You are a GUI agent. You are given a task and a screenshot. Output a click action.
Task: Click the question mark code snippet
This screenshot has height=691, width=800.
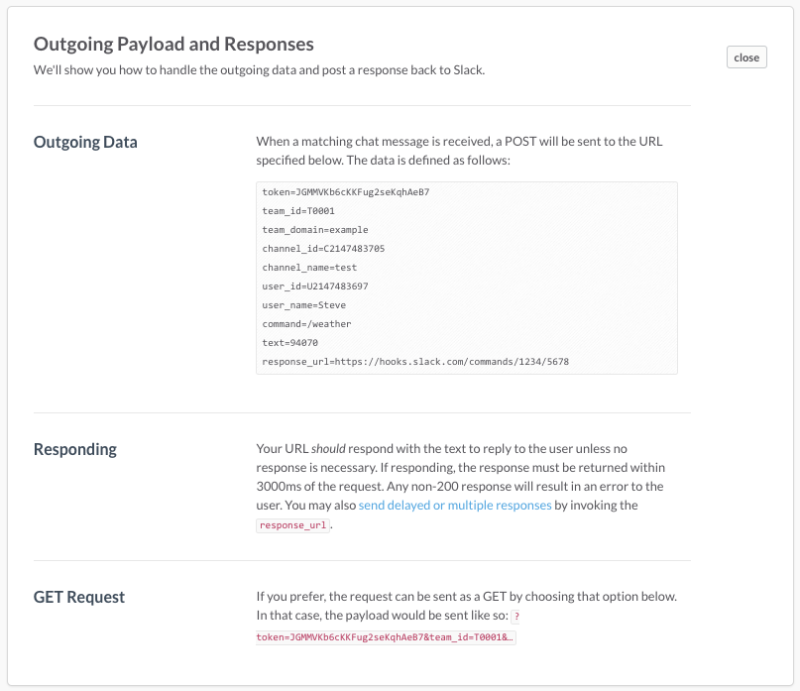(516, 616)
